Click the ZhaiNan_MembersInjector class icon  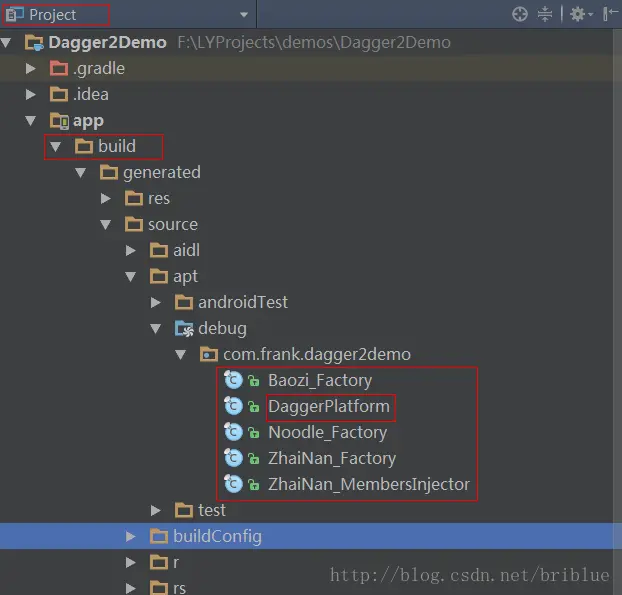point(233,484)
